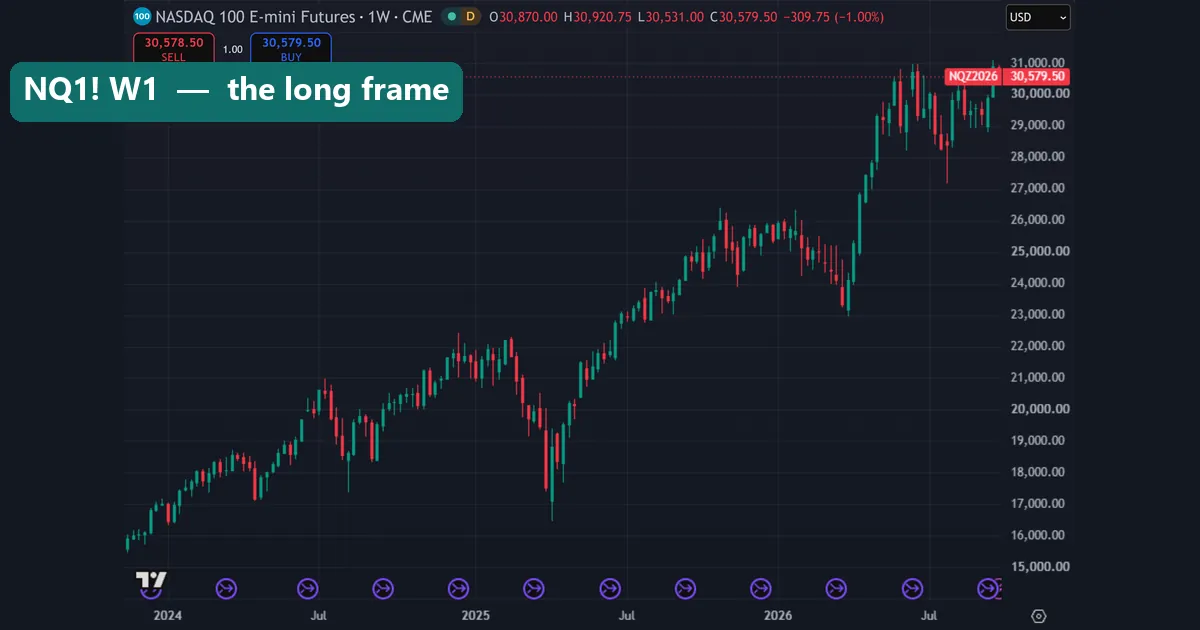Click the 2025 label on the time axis
The width and height of the screenshot is (1200, 630).
coord(475,616)
